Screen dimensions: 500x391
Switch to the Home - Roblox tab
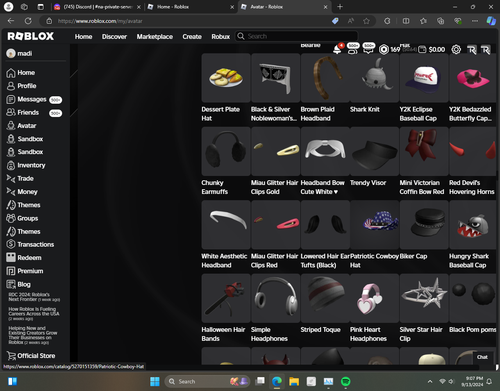pyautogui.click(x=191, y=7)
